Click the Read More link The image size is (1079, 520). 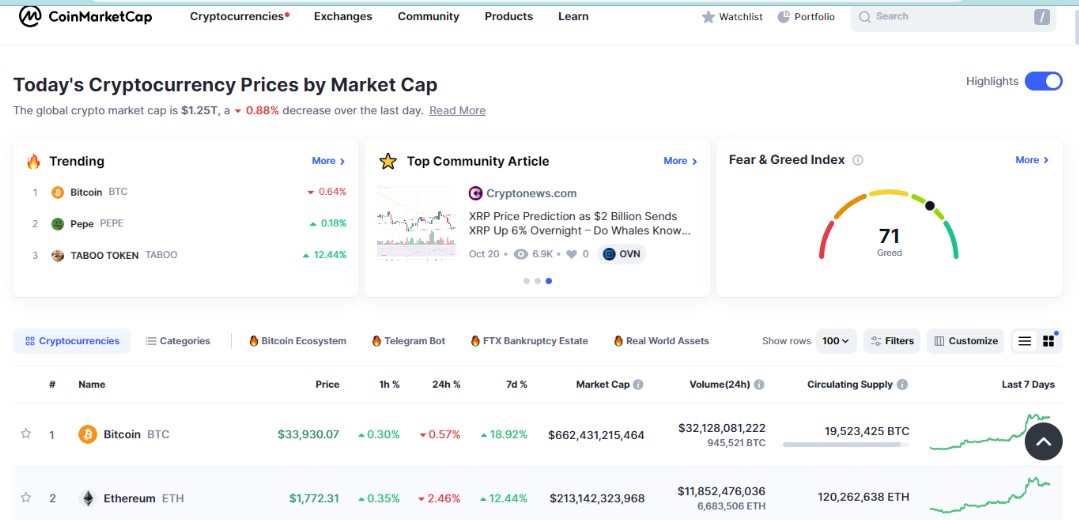pos(457,110)
